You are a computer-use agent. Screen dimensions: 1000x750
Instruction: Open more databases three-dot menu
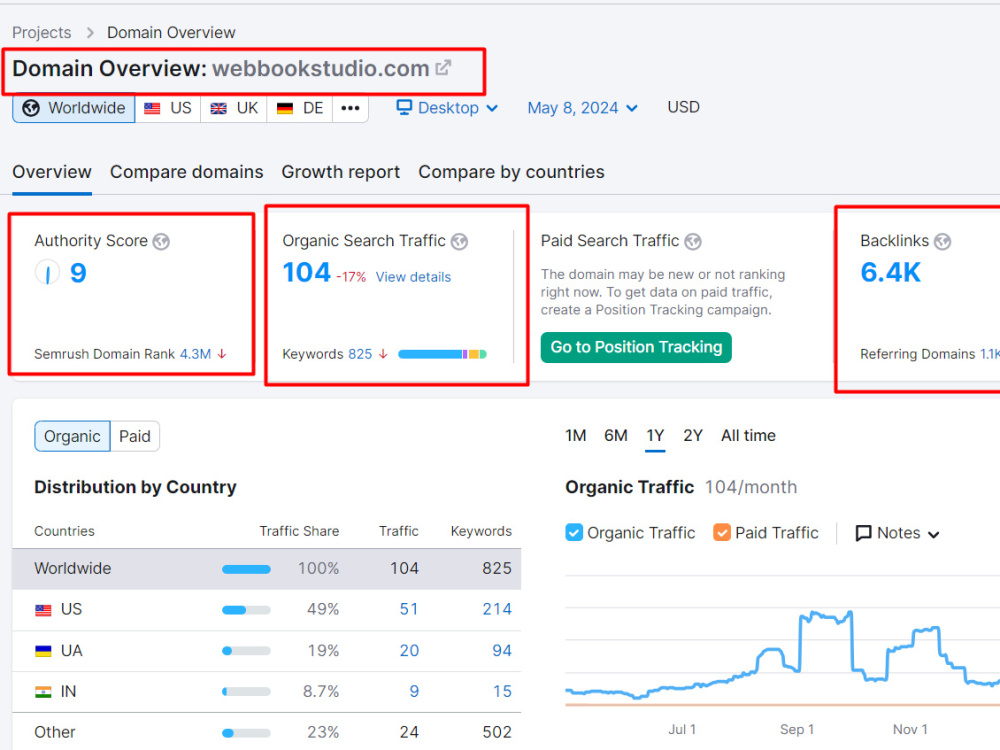[x=350, y=108]
